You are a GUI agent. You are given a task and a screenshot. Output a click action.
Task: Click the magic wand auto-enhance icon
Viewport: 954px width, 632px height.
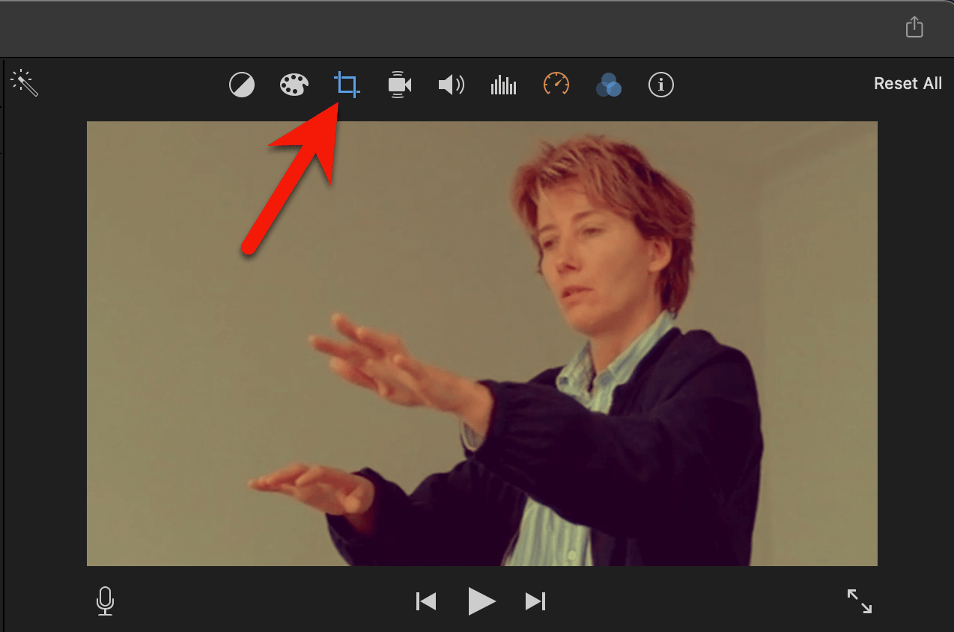click(x=24, y=83)
